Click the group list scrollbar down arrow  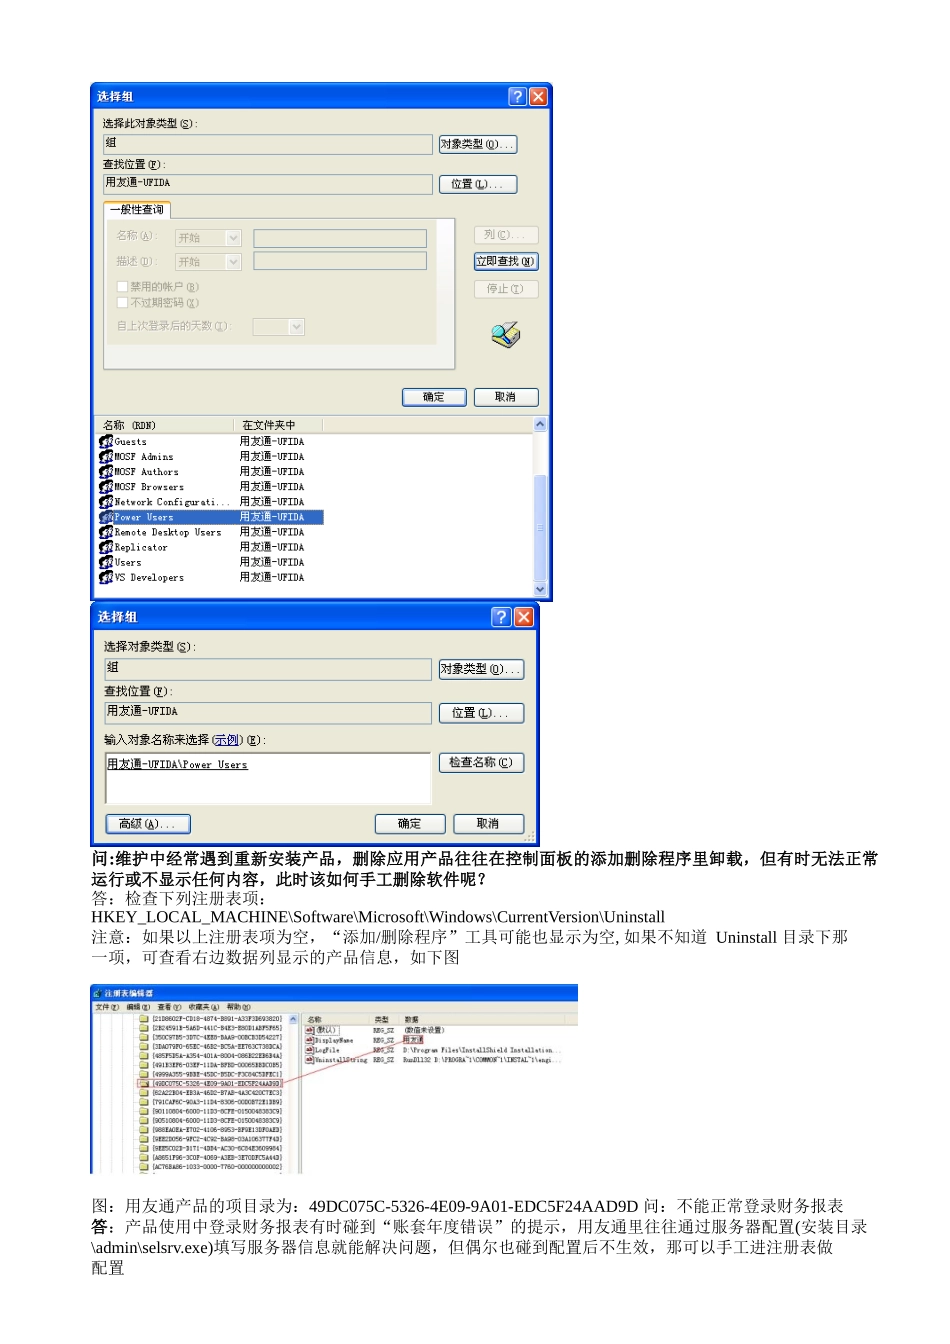540,590
